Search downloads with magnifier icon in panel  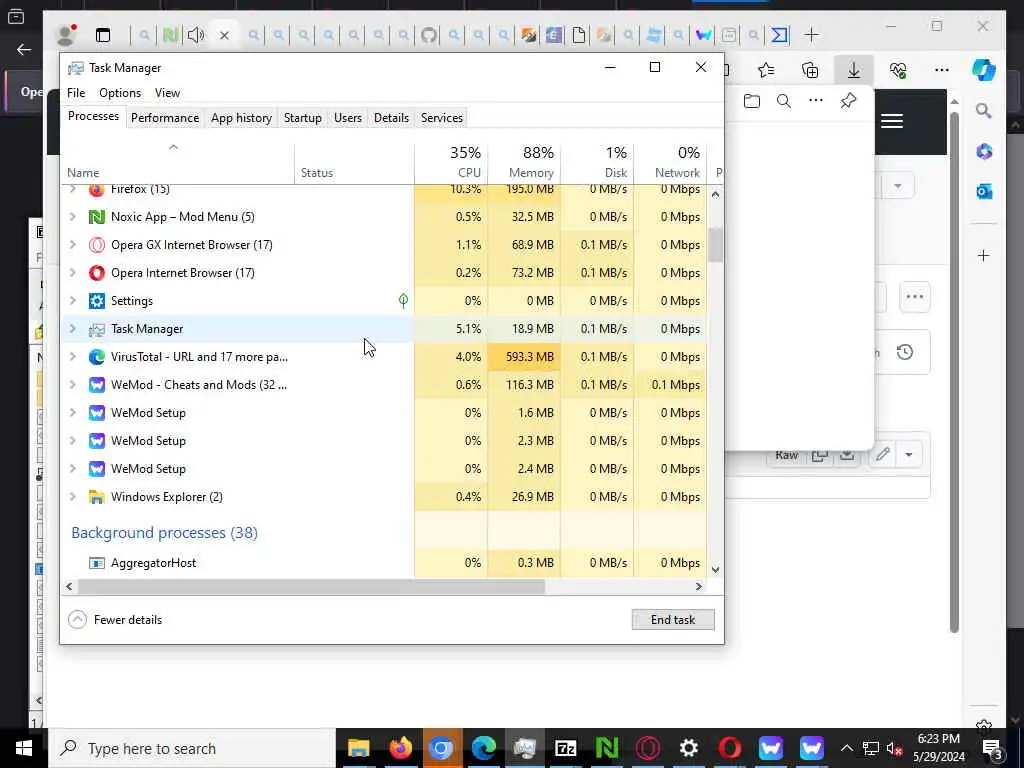tap(784, 101)
